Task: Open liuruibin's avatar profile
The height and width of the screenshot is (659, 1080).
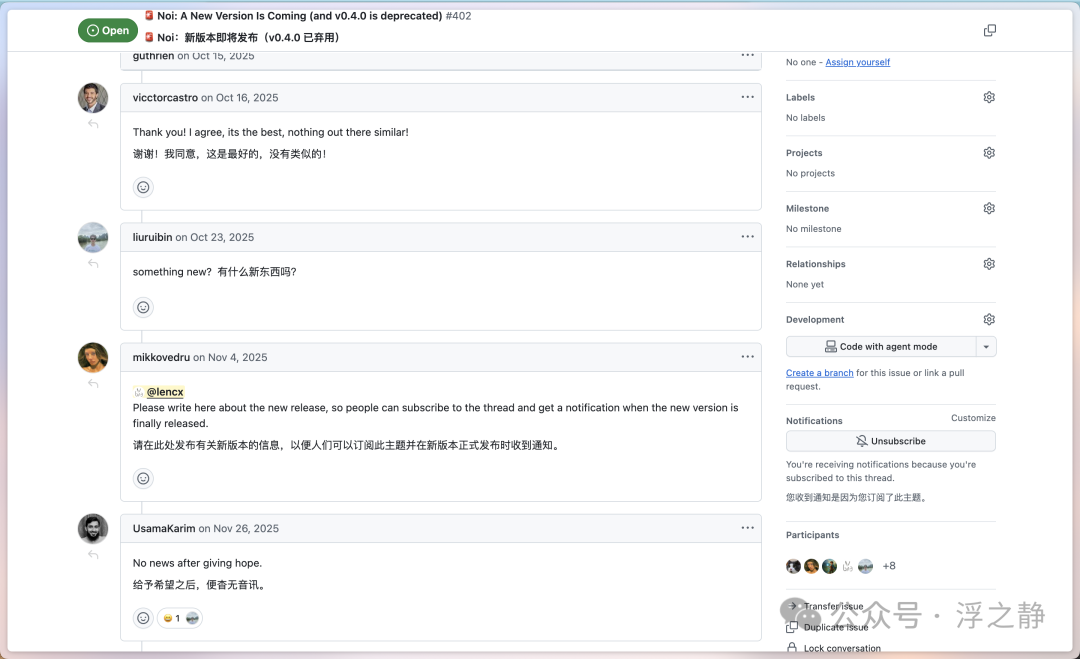Action: tap(93, 238)
